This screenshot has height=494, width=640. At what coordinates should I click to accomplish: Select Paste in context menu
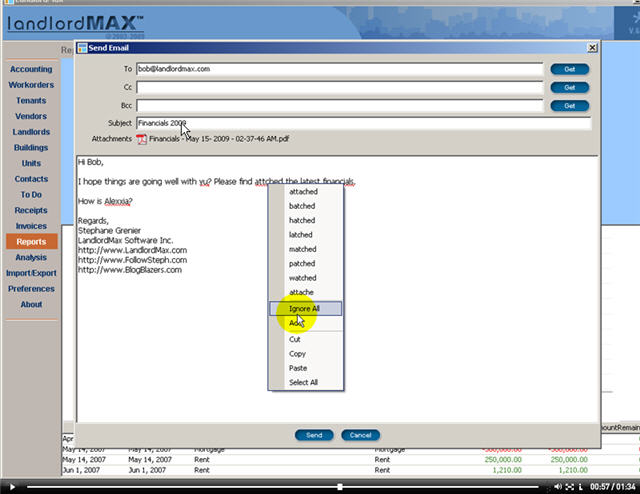306,368
